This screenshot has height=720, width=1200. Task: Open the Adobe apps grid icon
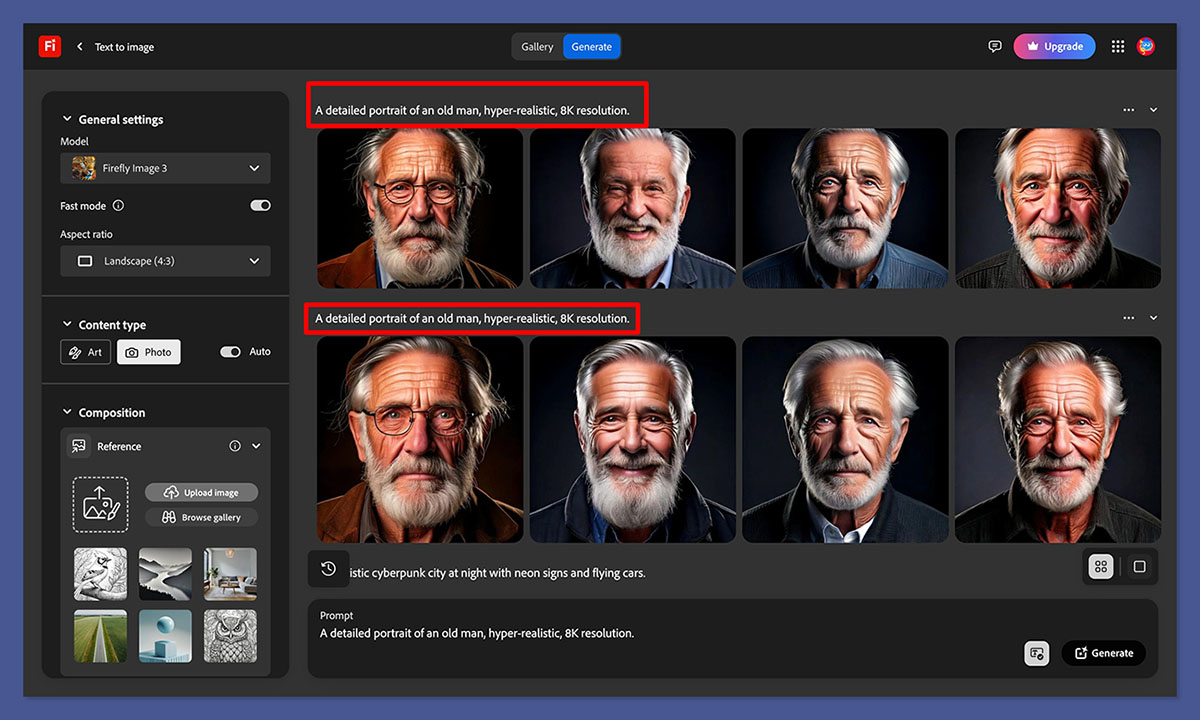pyautogui.click(x=1118, y=46)
